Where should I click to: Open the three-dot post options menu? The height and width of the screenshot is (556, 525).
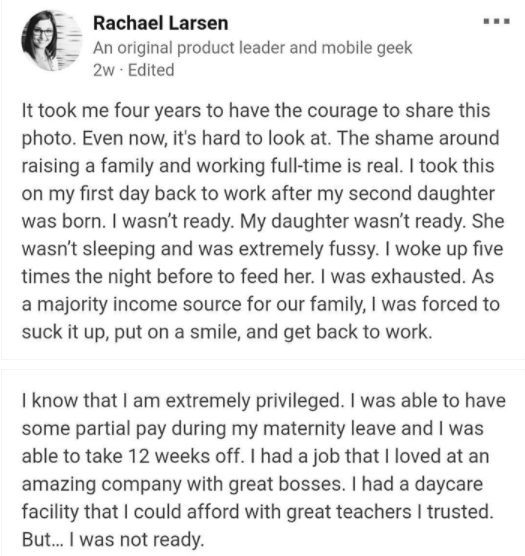click(x=497, y=22)
